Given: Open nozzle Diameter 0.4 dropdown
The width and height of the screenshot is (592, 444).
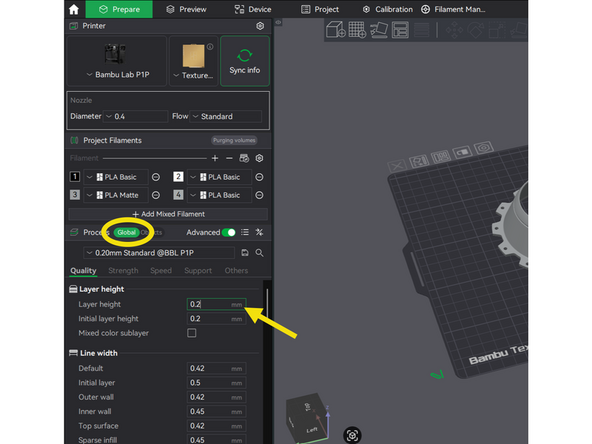Looking at the screenshot, I should tap(136, 116).
